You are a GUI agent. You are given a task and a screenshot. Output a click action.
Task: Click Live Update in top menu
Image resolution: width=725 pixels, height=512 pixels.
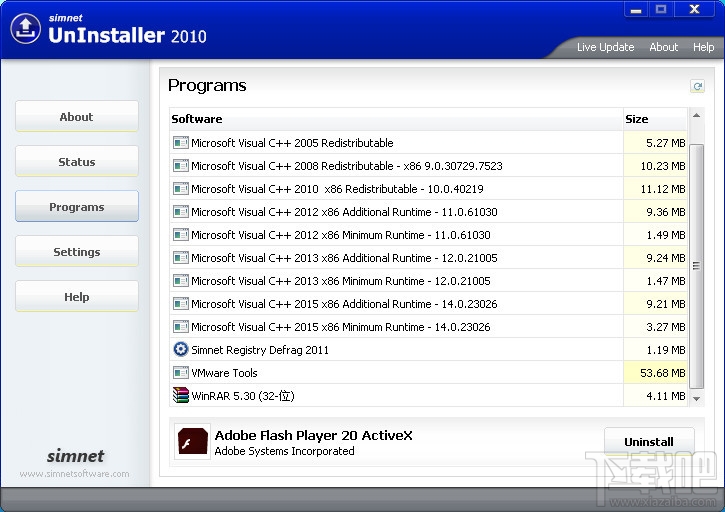pyautogui.click(x=605, y=47)
